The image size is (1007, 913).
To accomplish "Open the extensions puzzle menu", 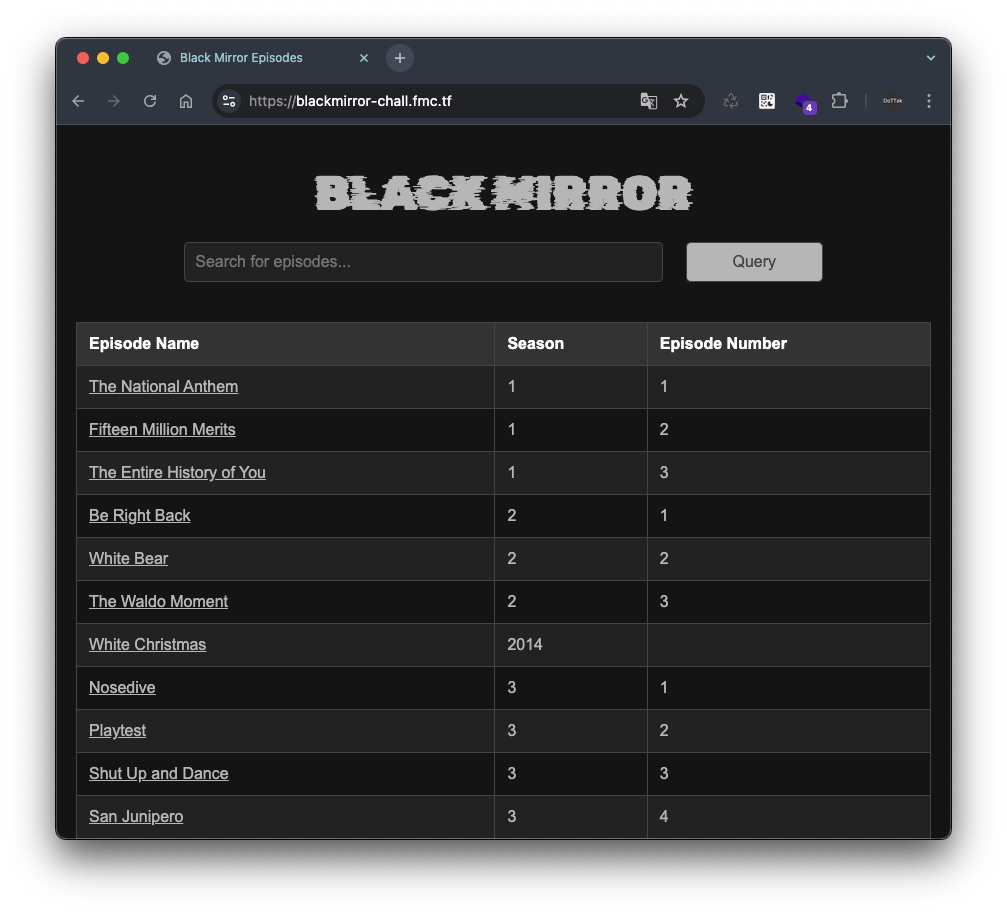I will pyautogui.click(x=839, y=101).
